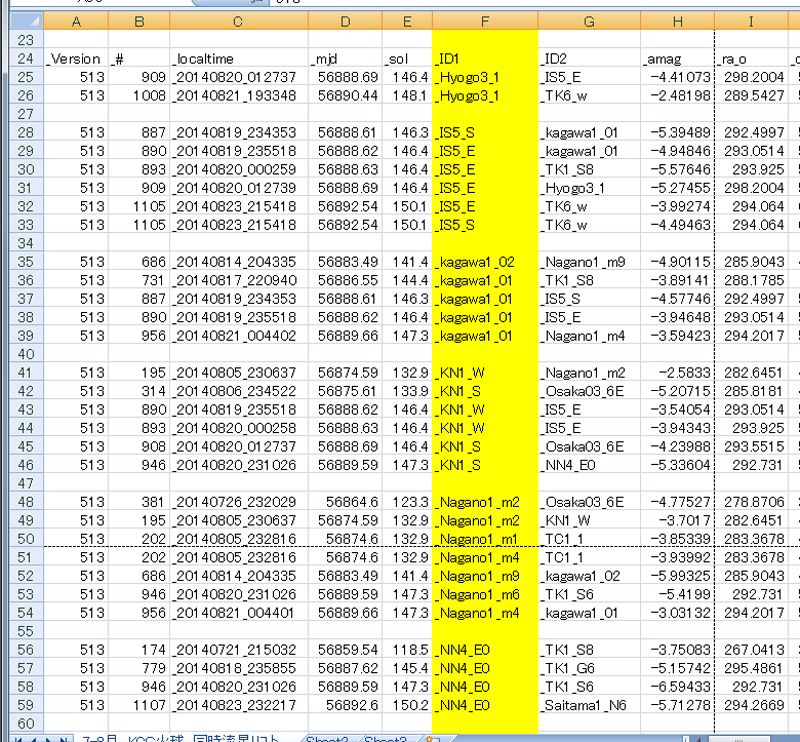Select the -6.59433 amag cell
This screenshot has height=742, width=800.
[x=677, y=686]
